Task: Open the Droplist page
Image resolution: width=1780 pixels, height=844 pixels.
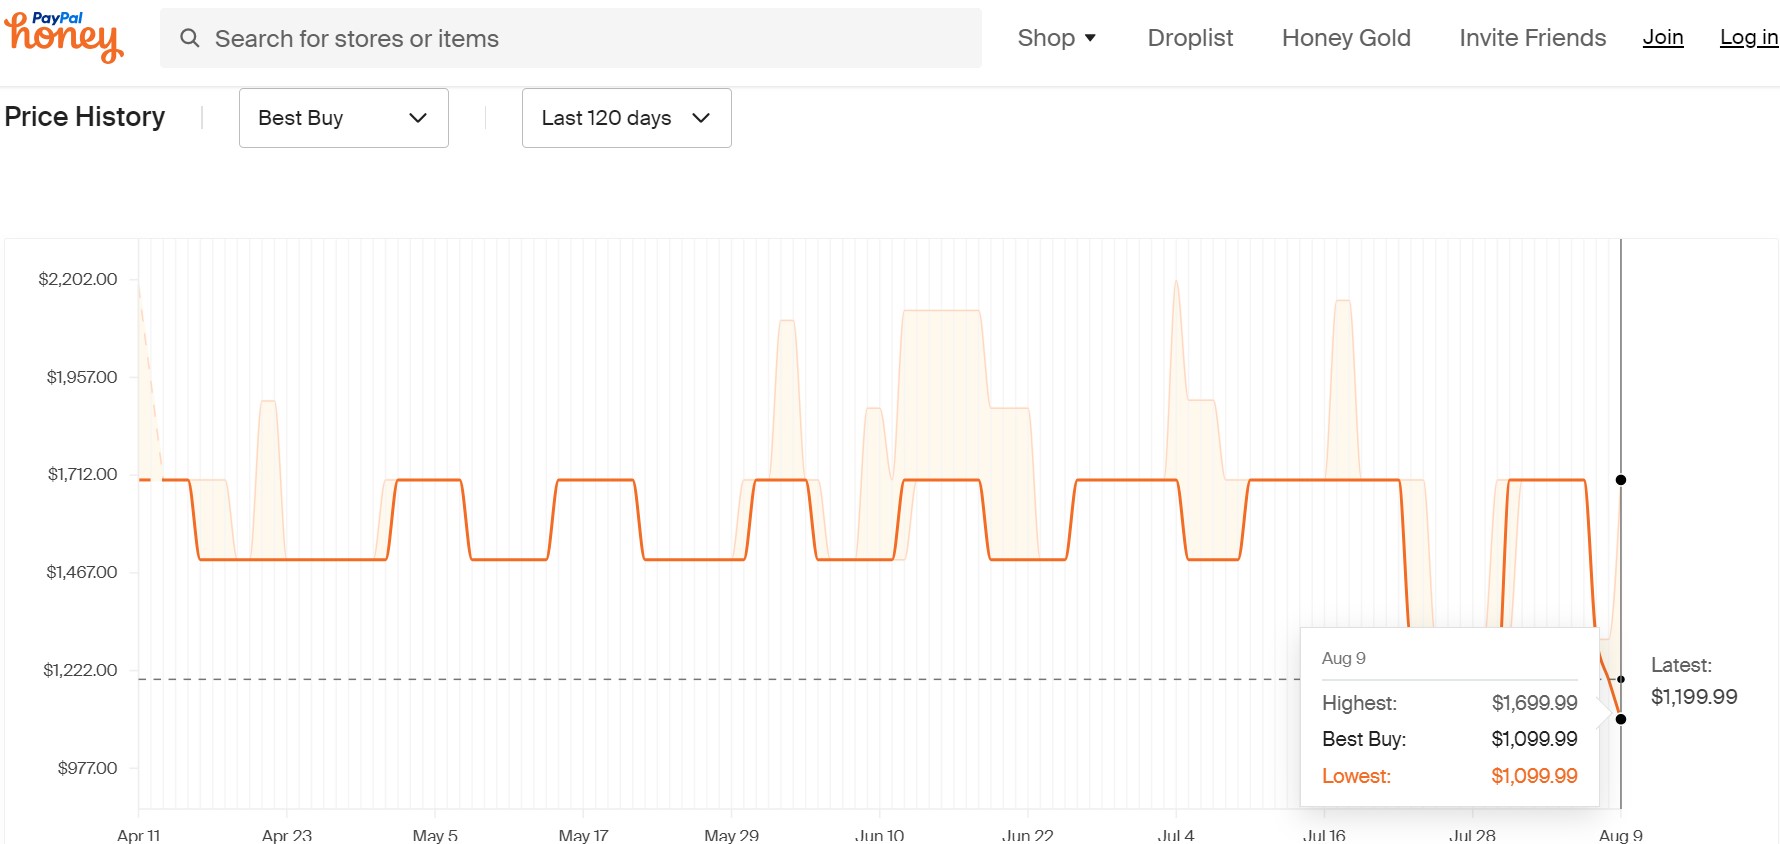Action: (1190, 38)
